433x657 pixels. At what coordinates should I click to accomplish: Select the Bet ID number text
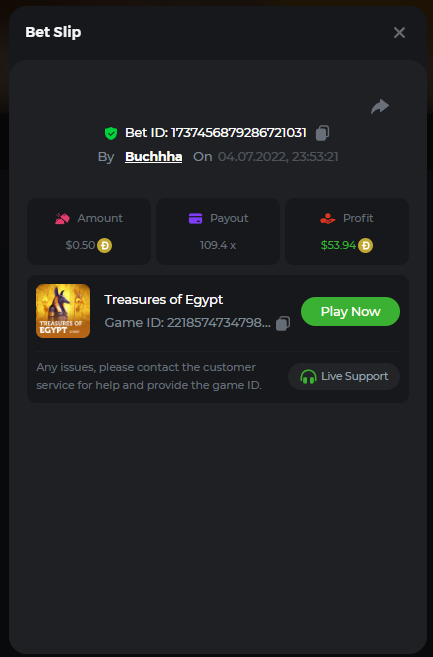click(x=239, y=133)
